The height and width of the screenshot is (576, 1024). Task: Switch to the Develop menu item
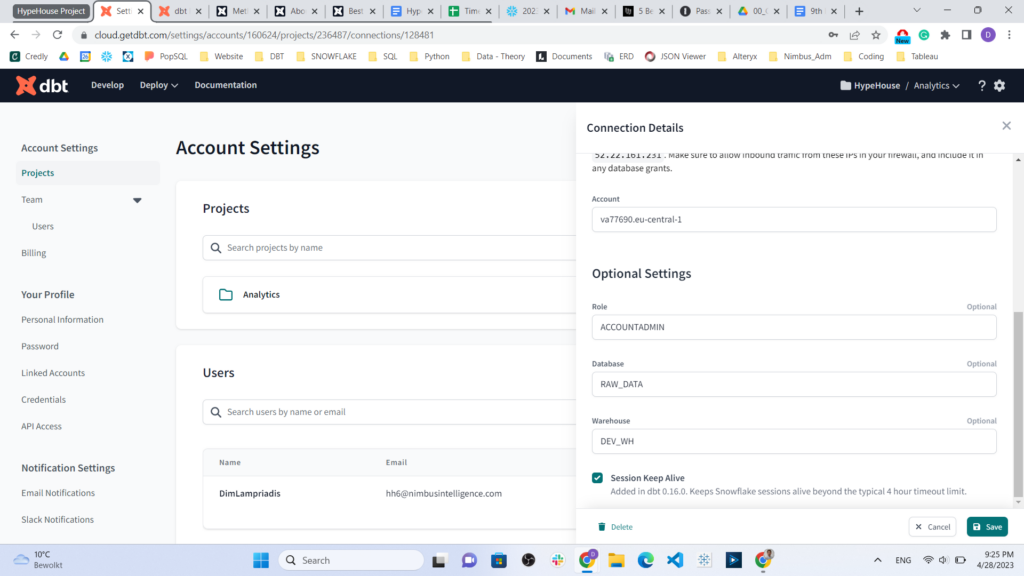pos(107,85)
